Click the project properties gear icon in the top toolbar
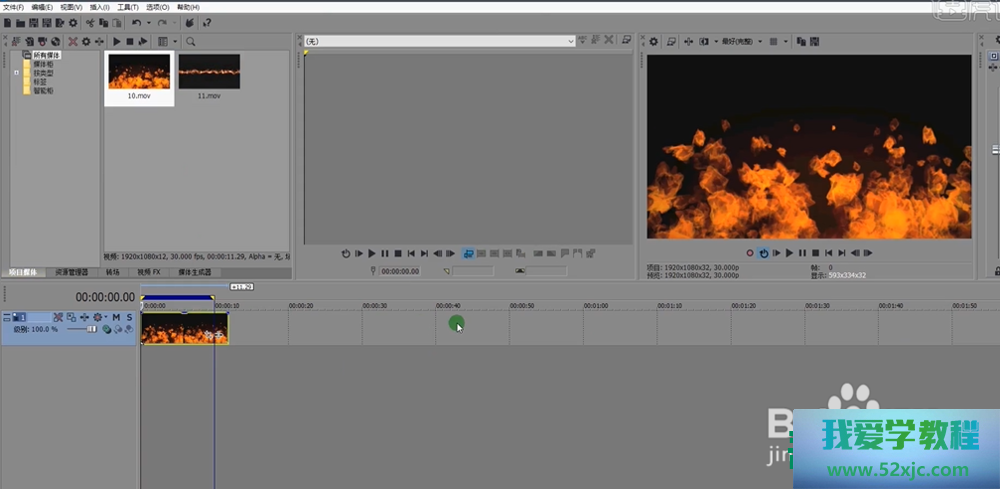This screenshot has height=489, width=1000. tap(72, 22)
